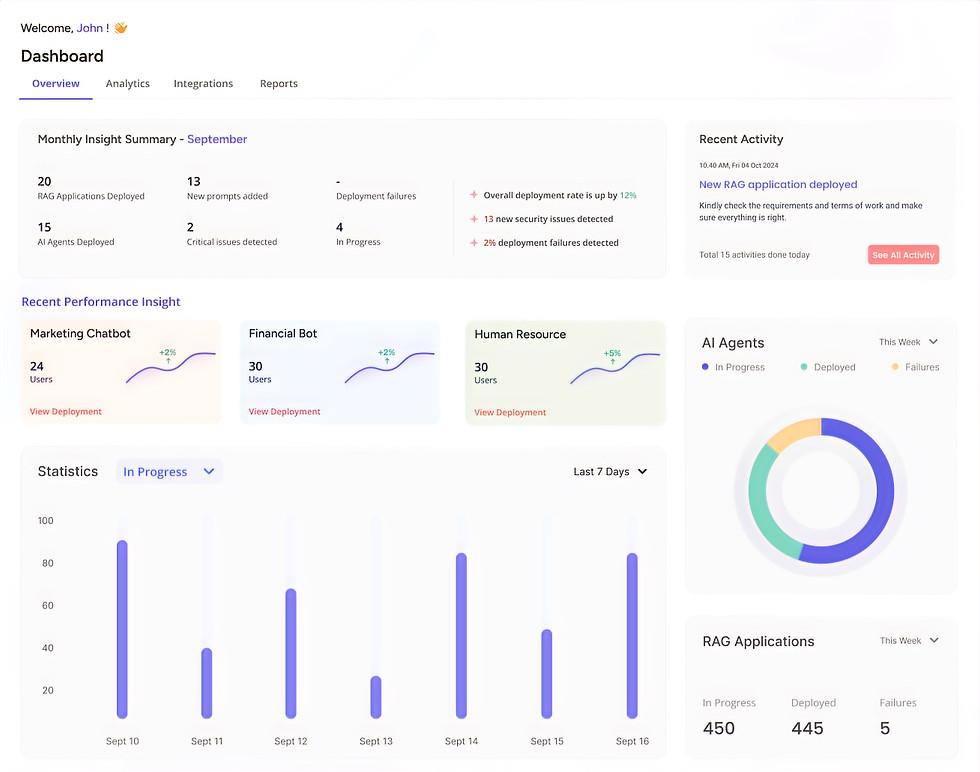
Task: Click the In Progress legend dot
Action: (705, 367)
